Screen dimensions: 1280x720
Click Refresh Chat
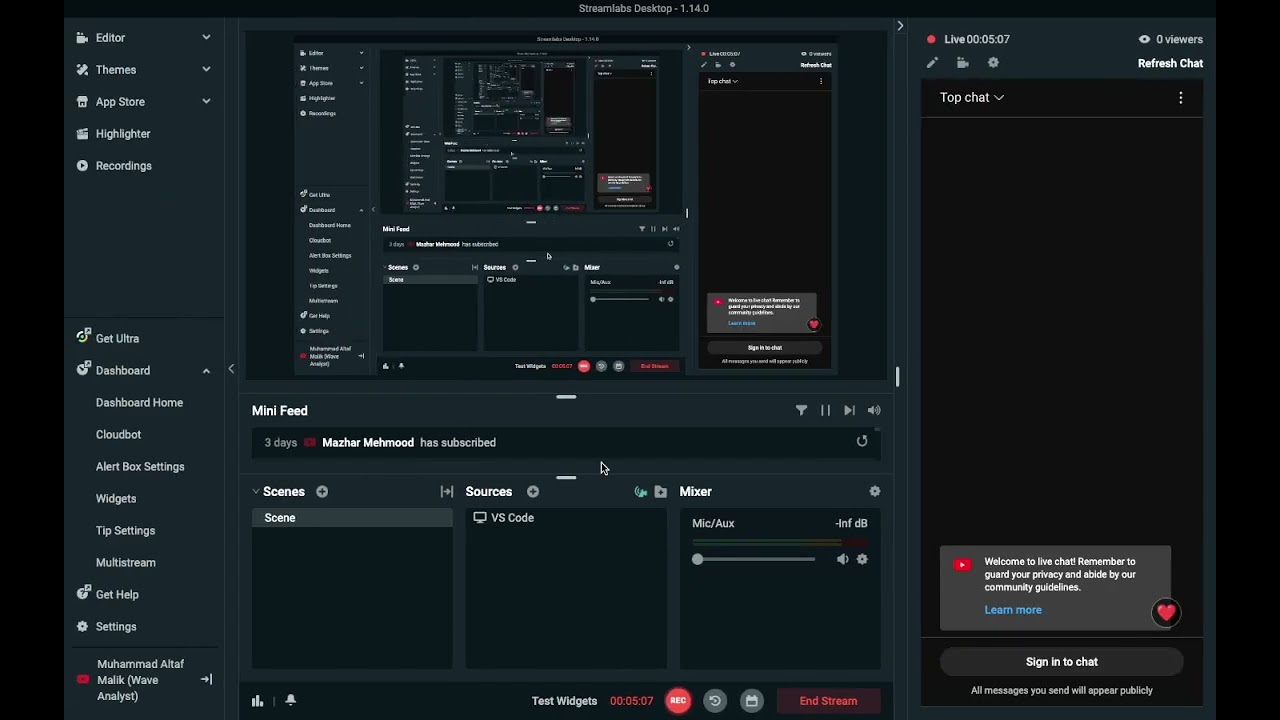coord(1170,63)
